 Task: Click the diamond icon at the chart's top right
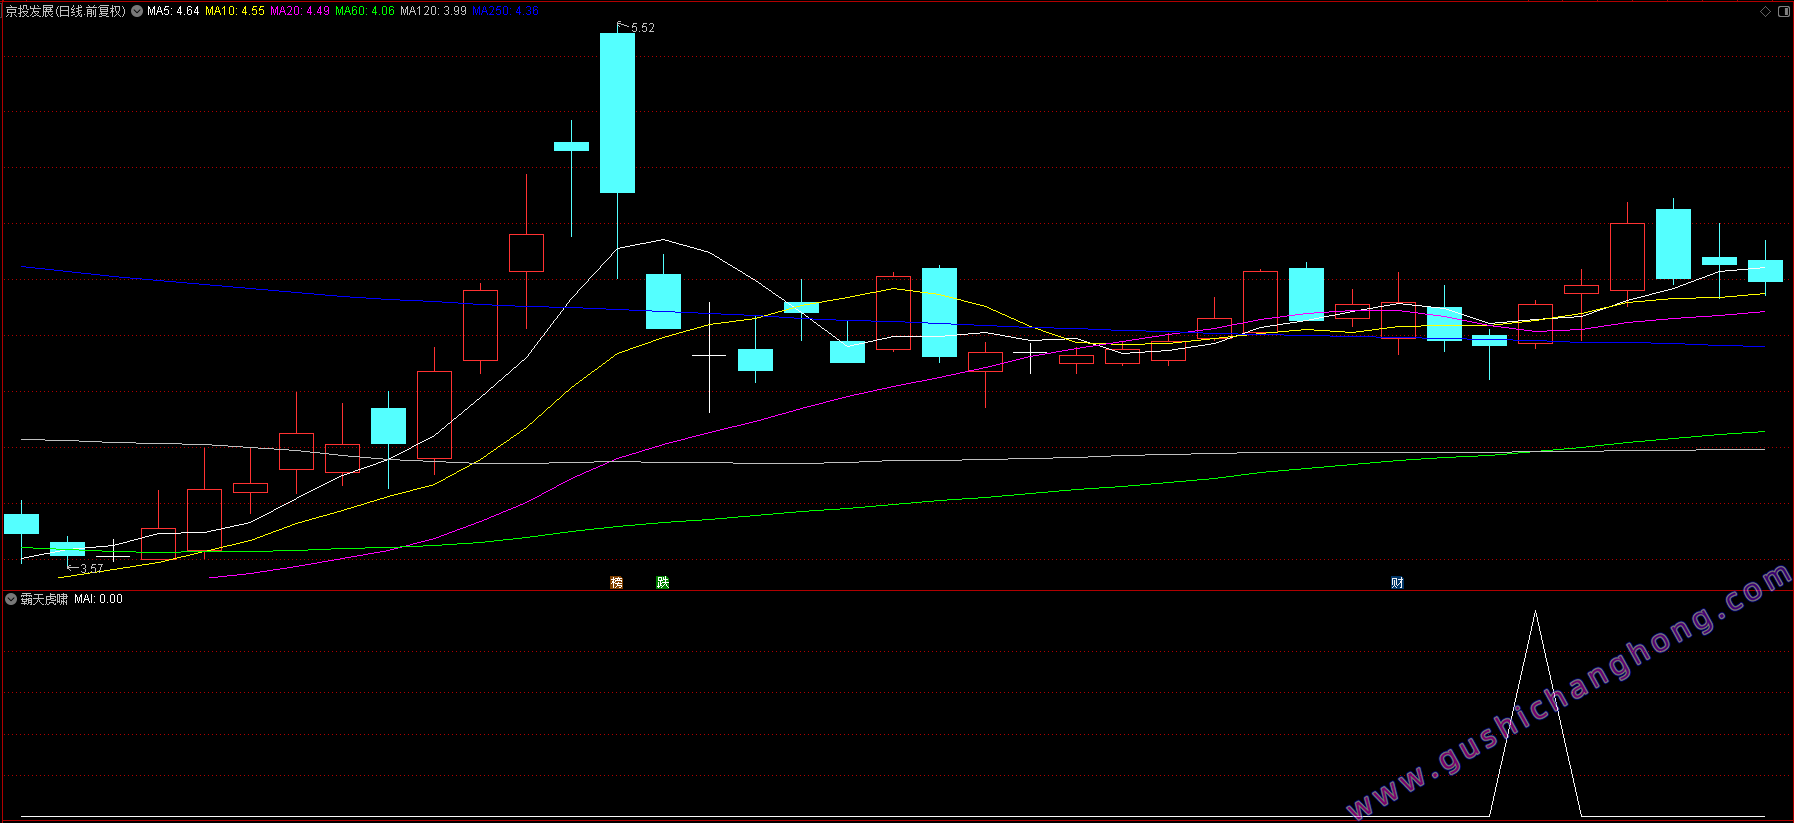coord(1765,11)
